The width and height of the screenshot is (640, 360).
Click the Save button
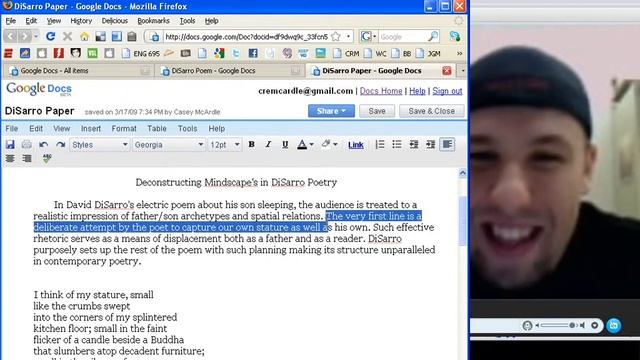[x=377, y=111]
